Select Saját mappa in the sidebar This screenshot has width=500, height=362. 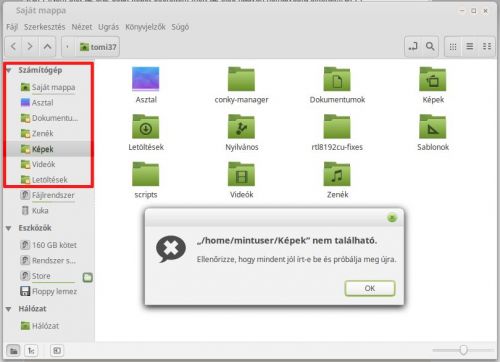click(x=48, y=87)
